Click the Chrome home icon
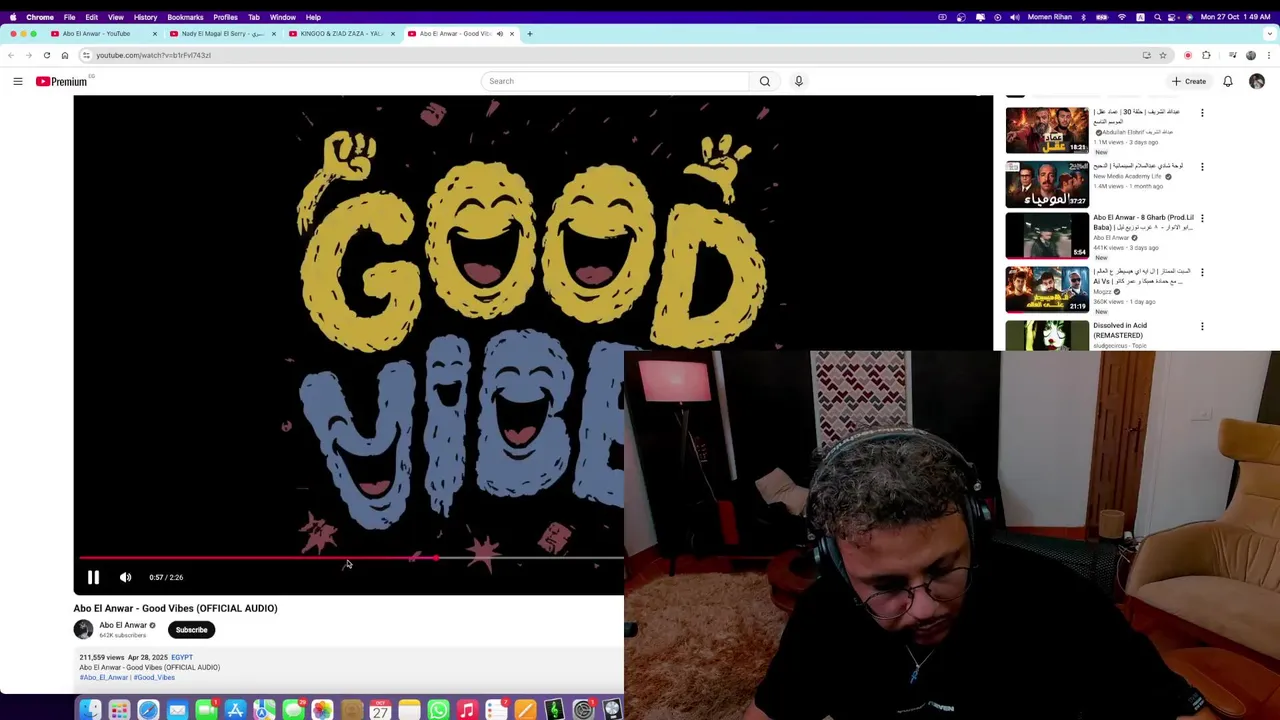 64,55
